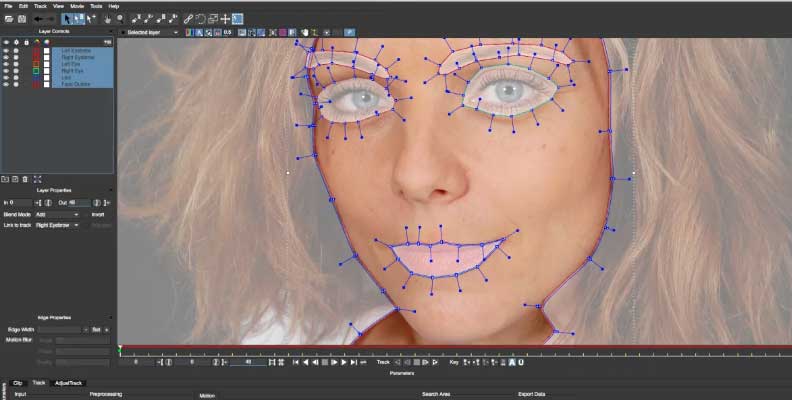Open the Blend Mode dropdown
This screenshot has width=792, height=400.
58,214
